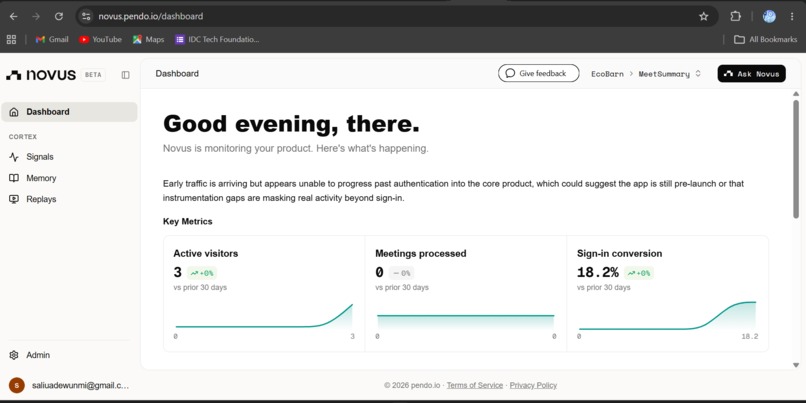The width and height of the screenshot is (806, 403).
Task: Click the Admin gear icon
Action: click(14, 355)
